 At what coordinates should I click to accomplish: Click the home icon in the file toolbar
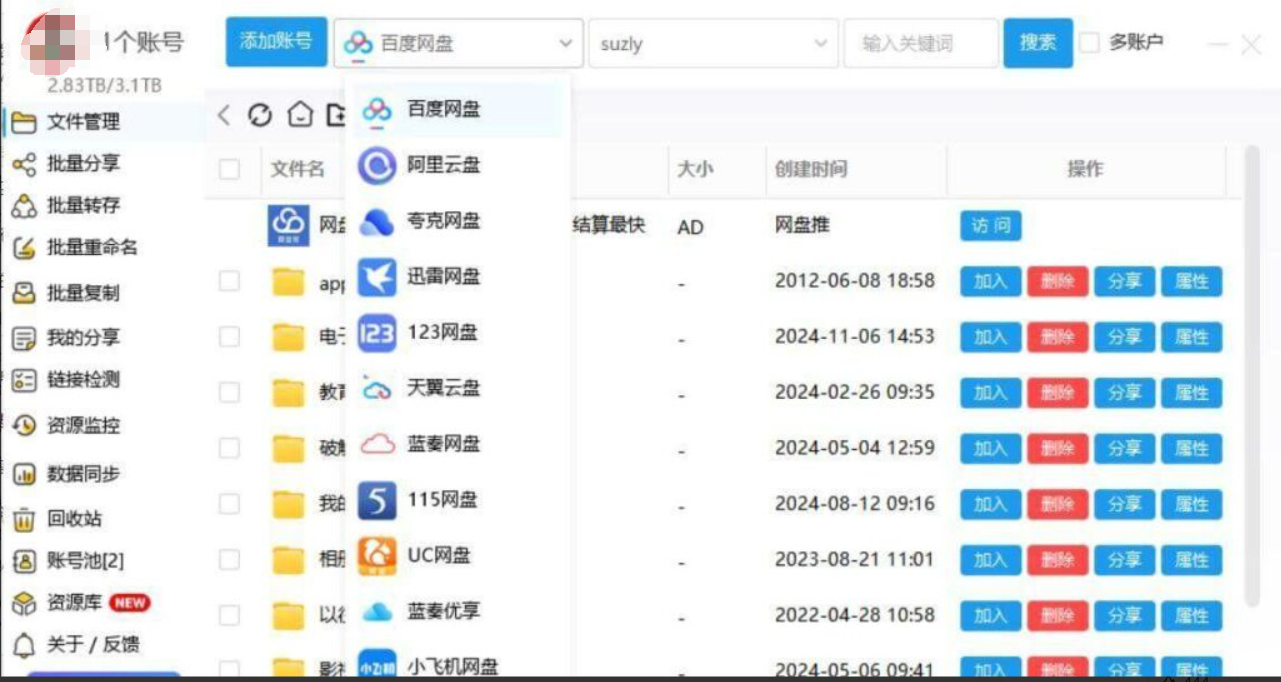click(x=300, y=116)
